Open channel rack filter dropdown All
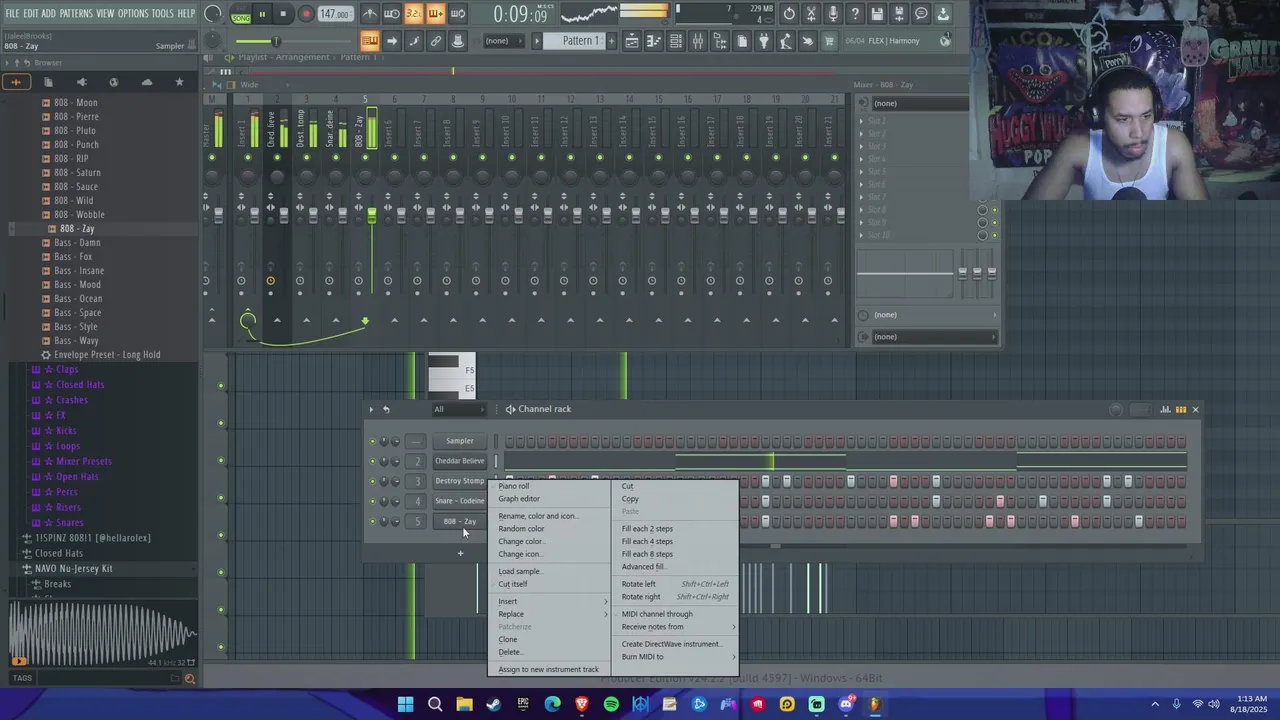 click(x=458, y=409)
